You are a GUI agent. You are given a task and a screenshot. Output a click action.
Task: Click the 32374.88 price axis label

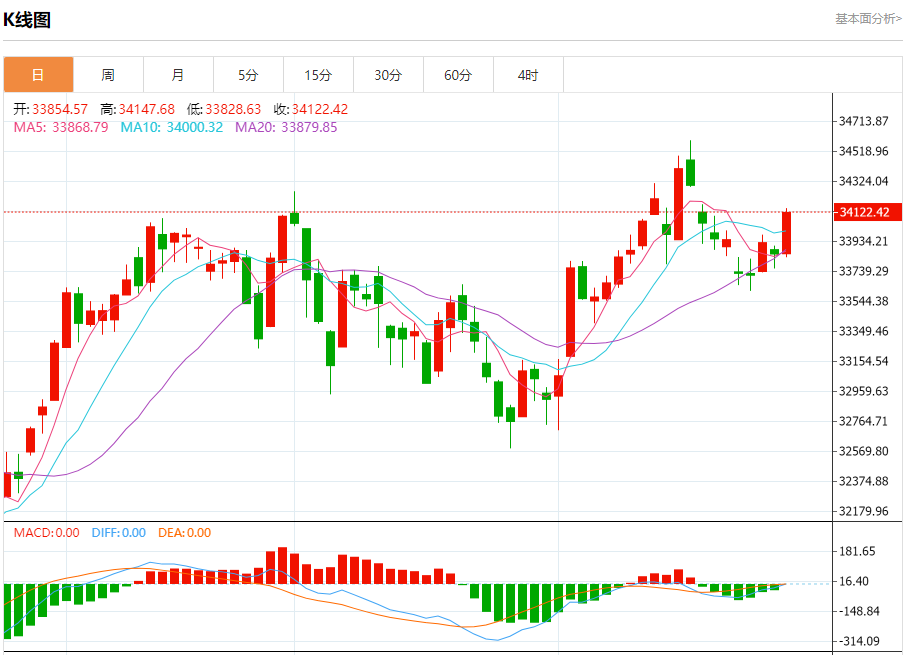pos(863,482)
